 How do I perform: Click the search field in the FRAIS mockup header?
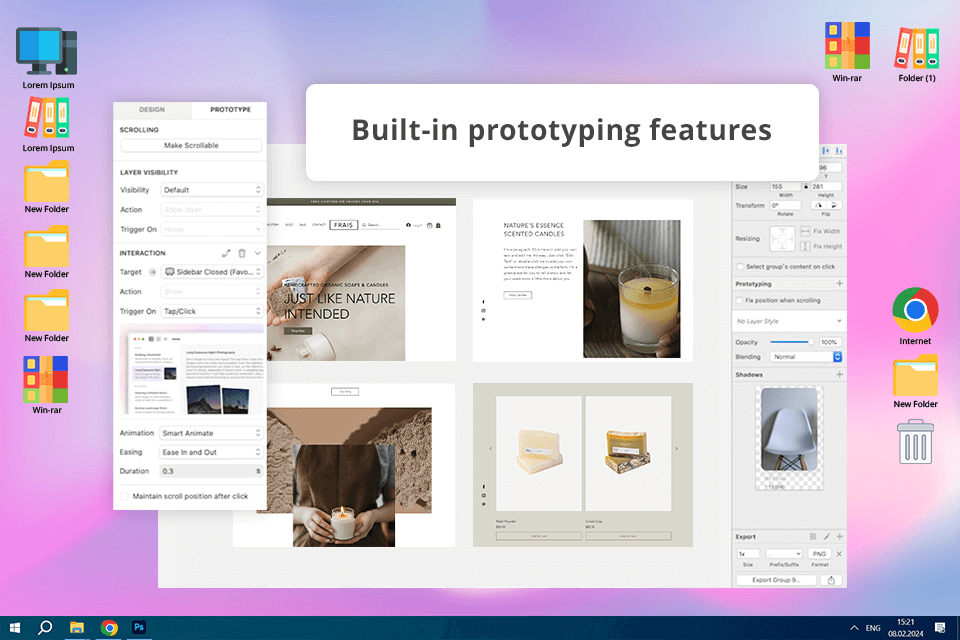380,225
